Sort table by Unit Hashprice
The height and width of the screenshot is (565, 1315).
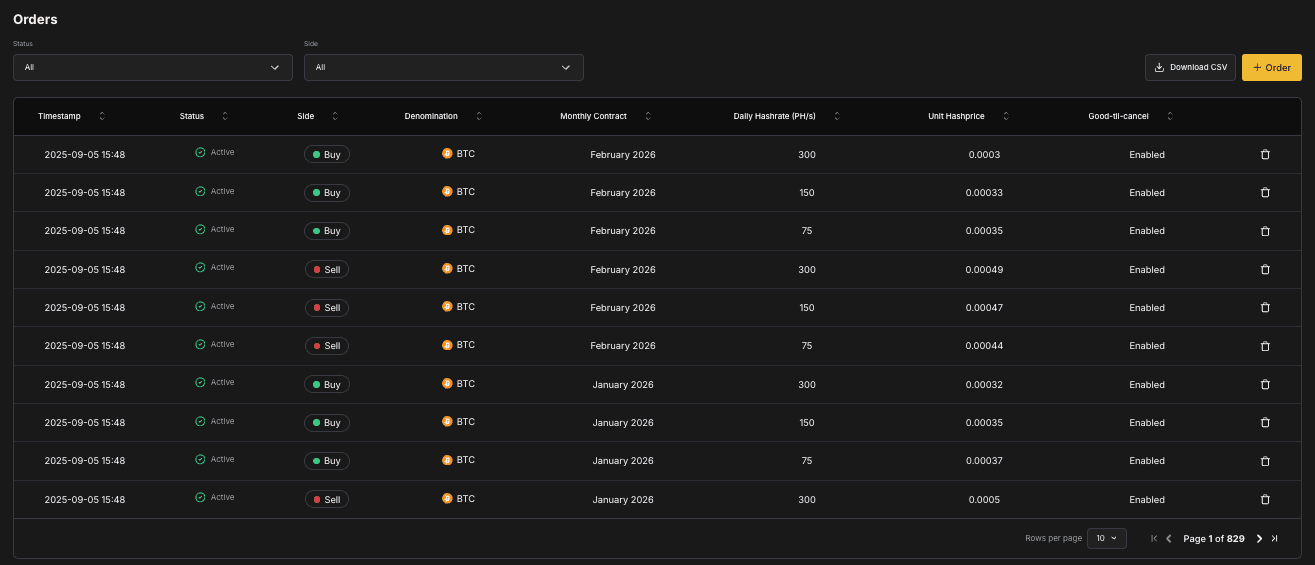[x=1005, y=116]
